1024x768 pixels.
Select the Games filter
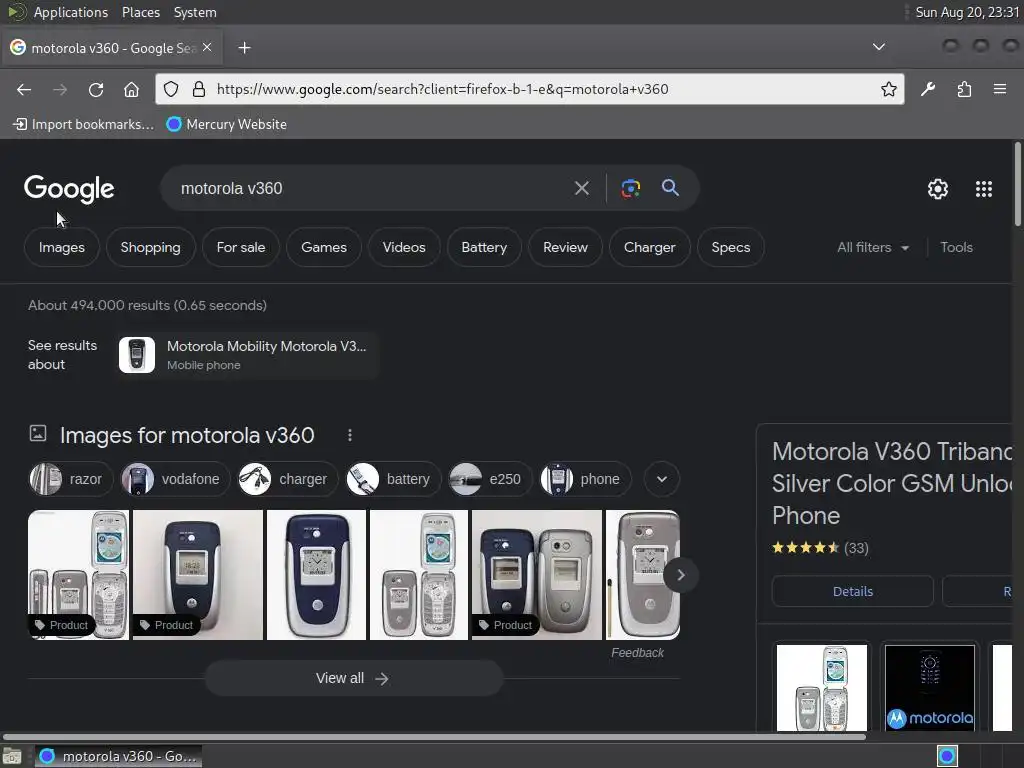[324, 248]
